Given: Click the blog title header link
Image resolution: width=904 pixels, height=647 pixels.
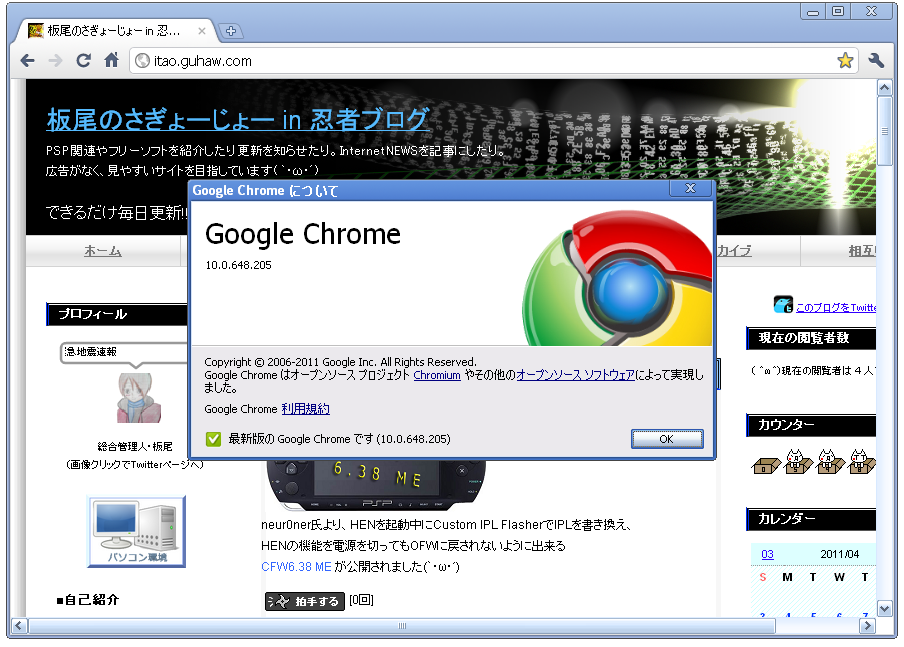Looking at the screenshot, I should 238,119.
